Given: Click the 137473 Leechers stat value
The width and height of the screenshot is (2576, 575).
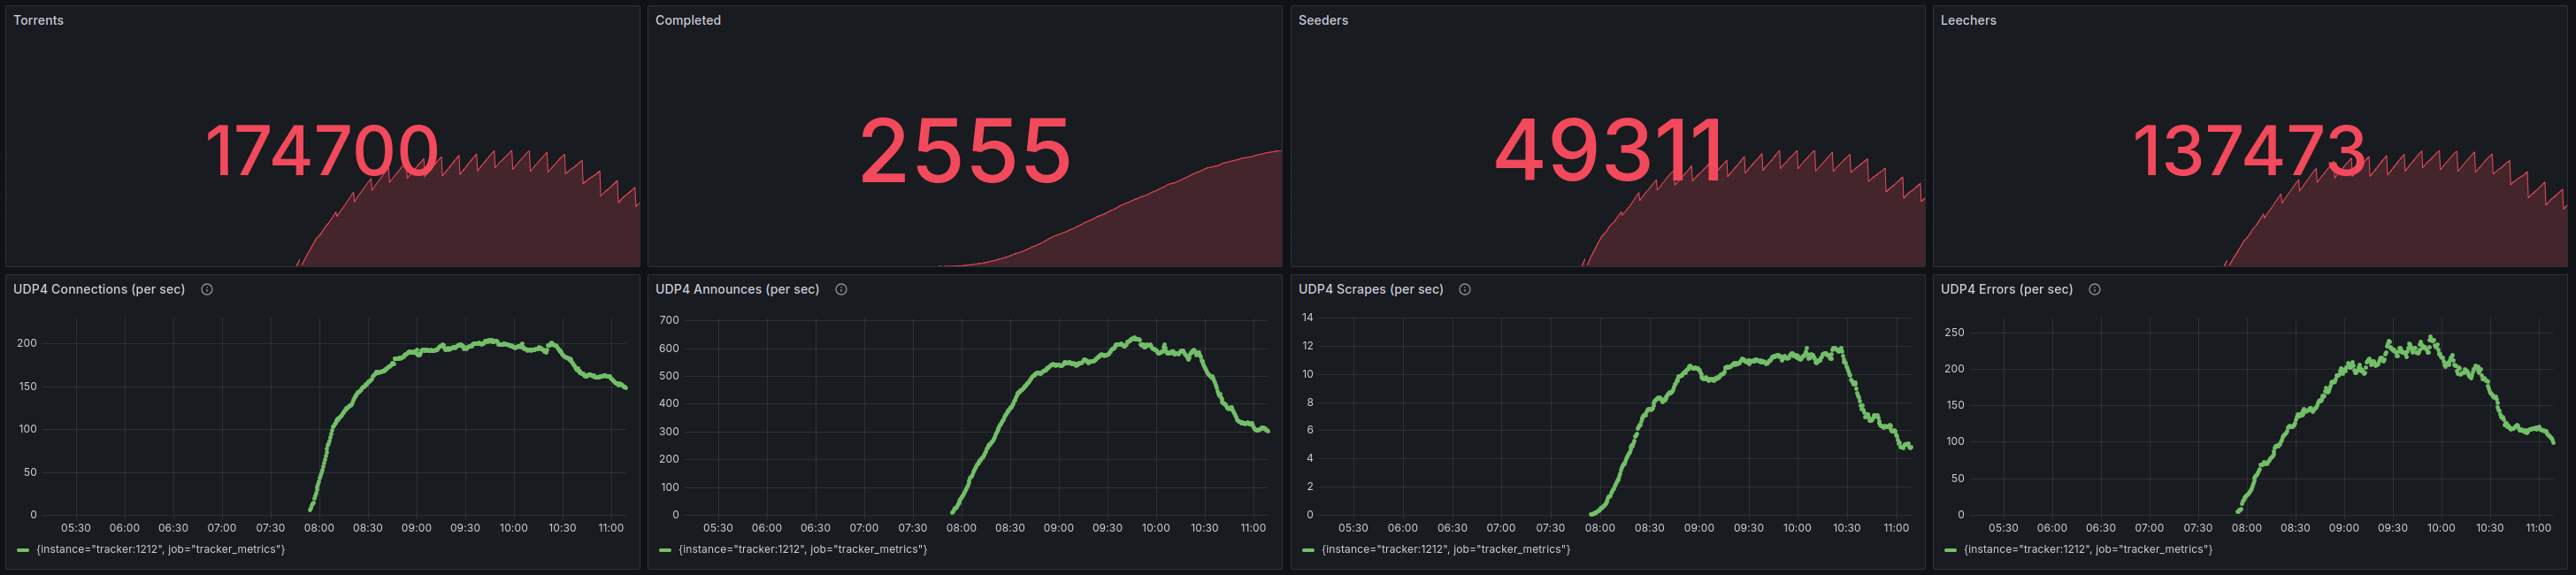Looking at the screenshot, I should (x=2249, y=152).
